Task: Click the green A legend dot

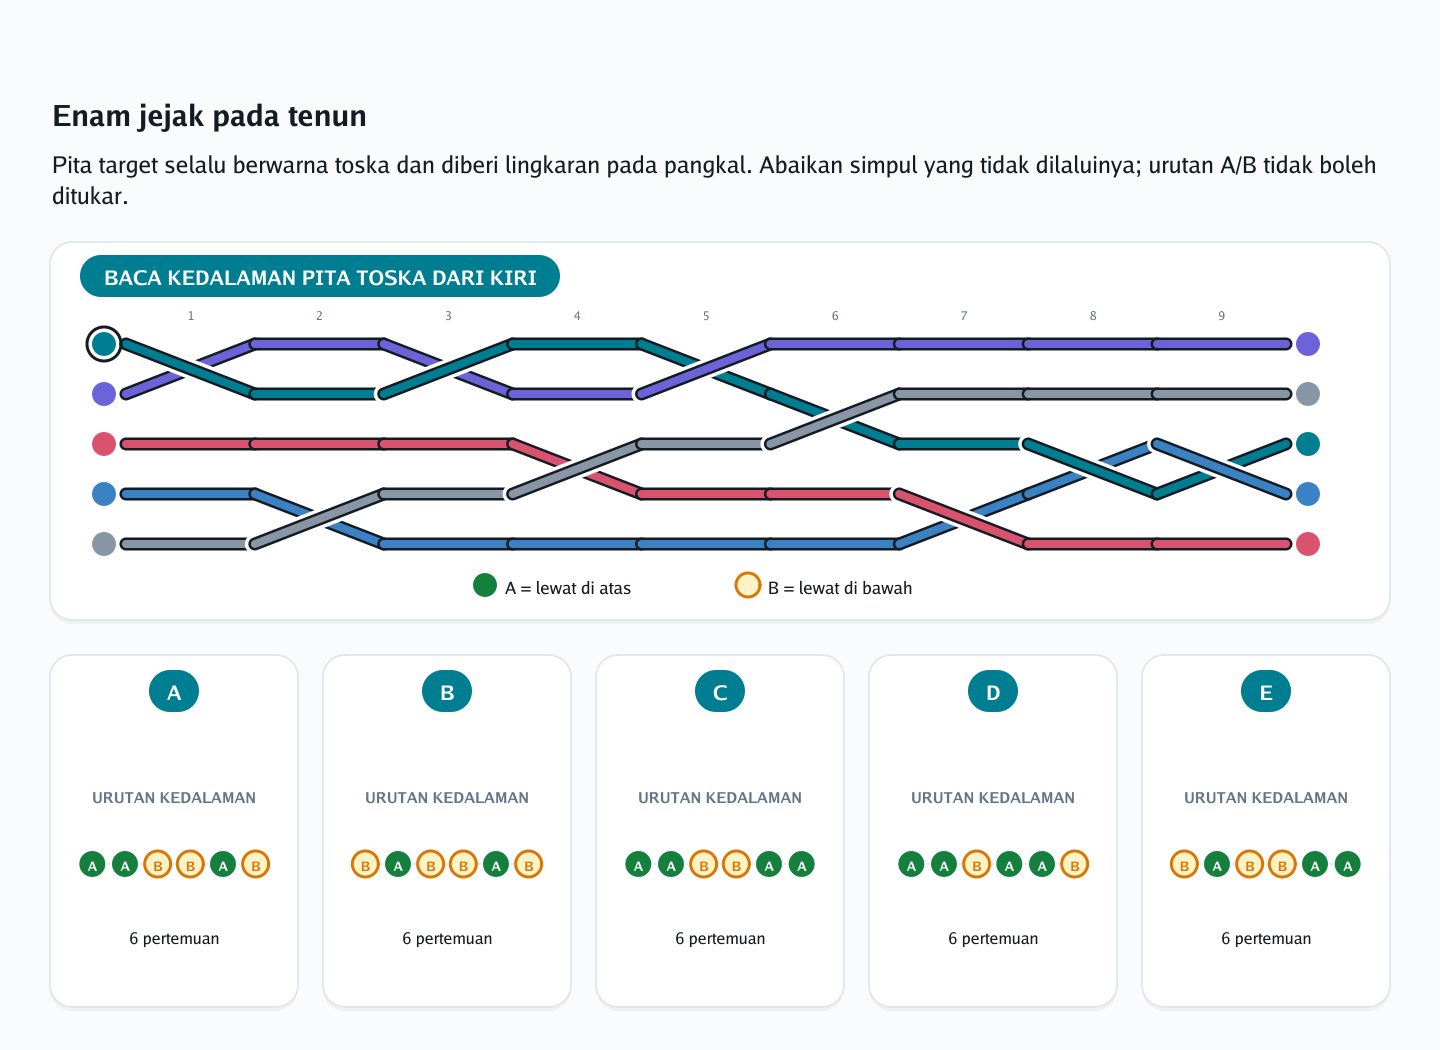Action: [485, 585]
